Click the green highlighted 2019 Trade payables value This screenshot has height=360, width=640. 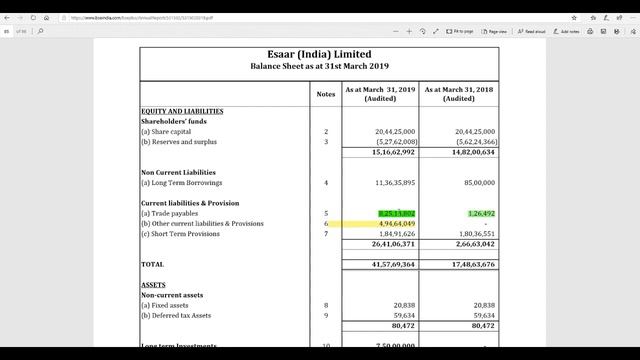click(x=397, y=213)
